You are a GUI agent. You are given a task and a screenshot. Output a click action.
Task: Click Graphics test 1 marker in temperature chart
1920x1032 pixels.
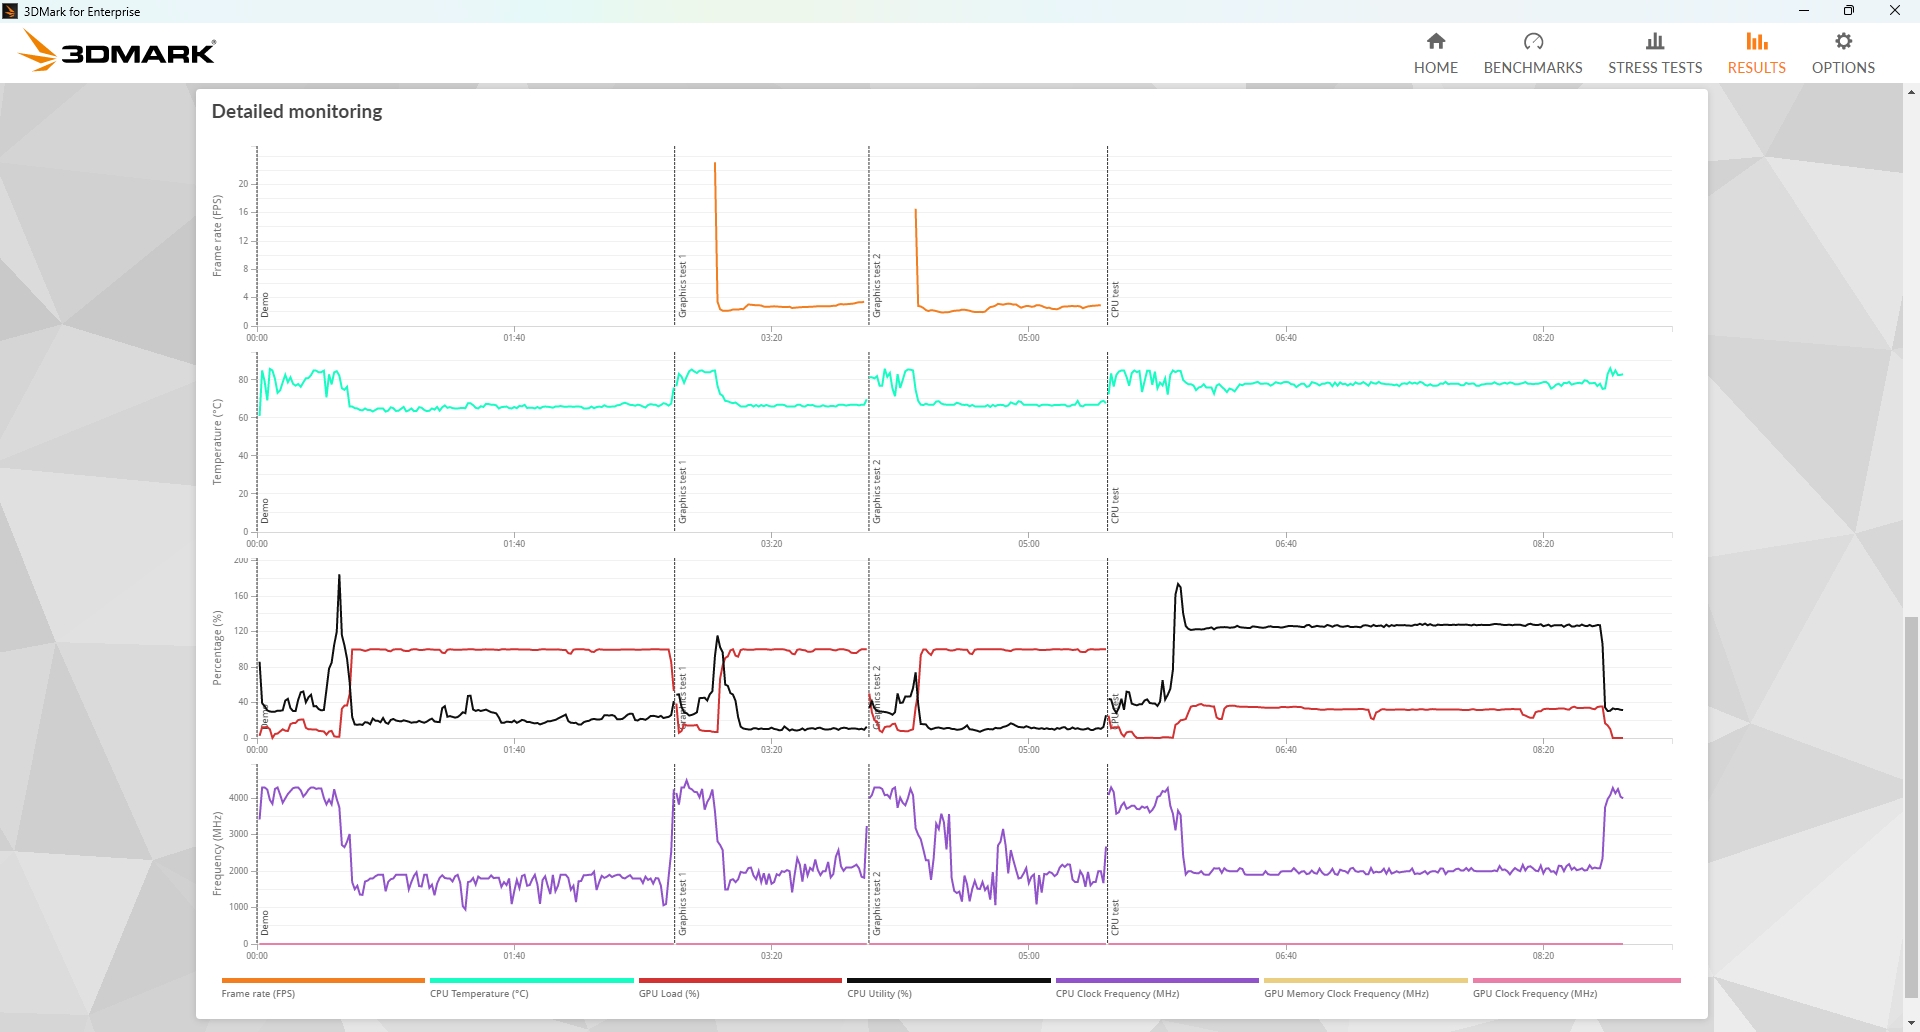pyautogui.click(x=683, y=492)
